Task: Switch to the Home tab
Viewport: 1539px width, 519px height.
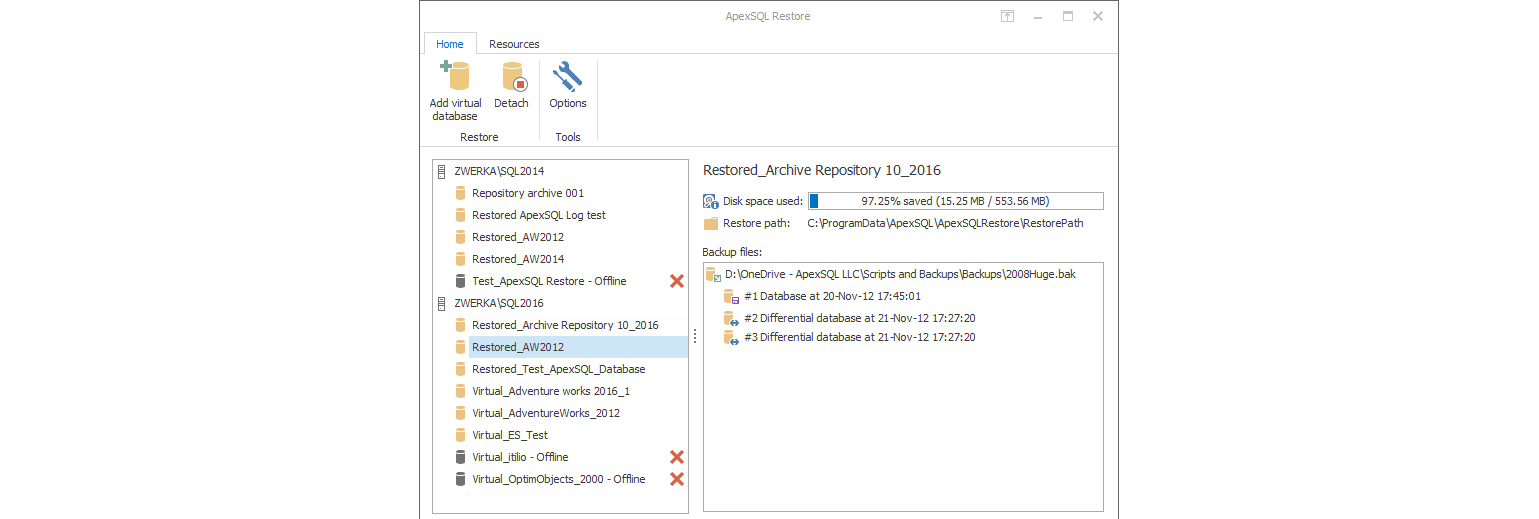Action: [x=450, y=44]
